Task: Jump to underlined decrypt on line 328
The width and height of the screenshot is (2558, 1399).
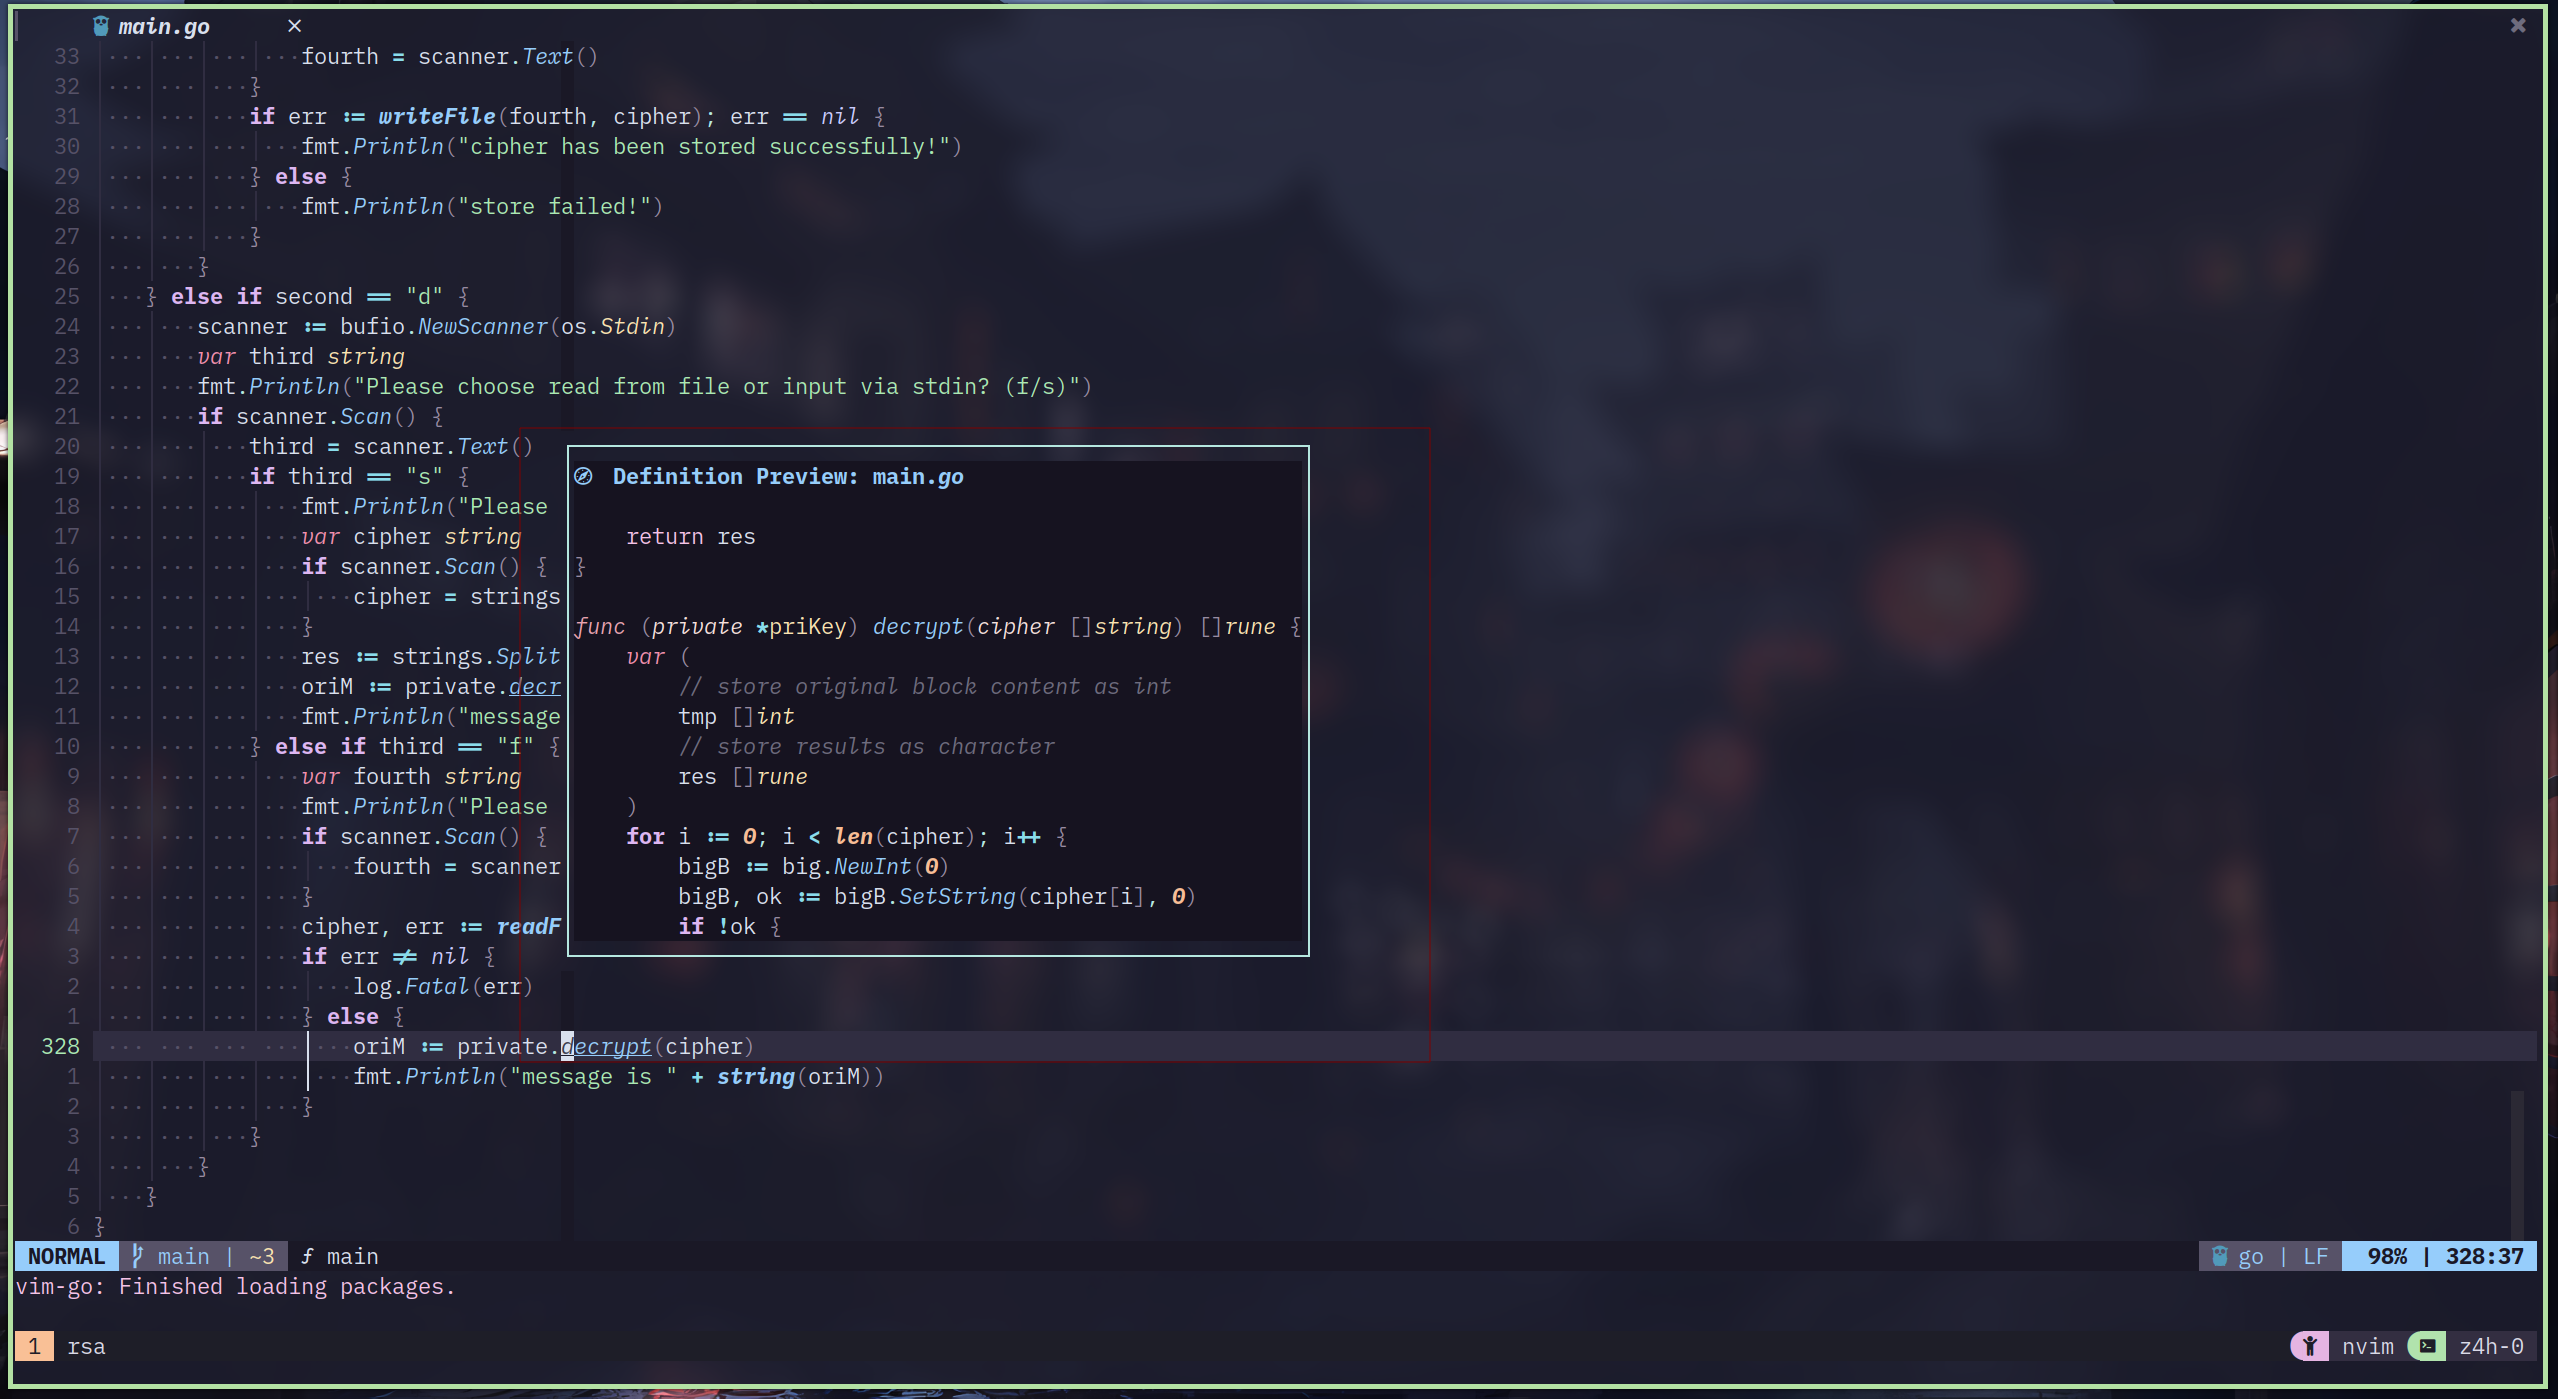Action: [x=607, y=1046]
